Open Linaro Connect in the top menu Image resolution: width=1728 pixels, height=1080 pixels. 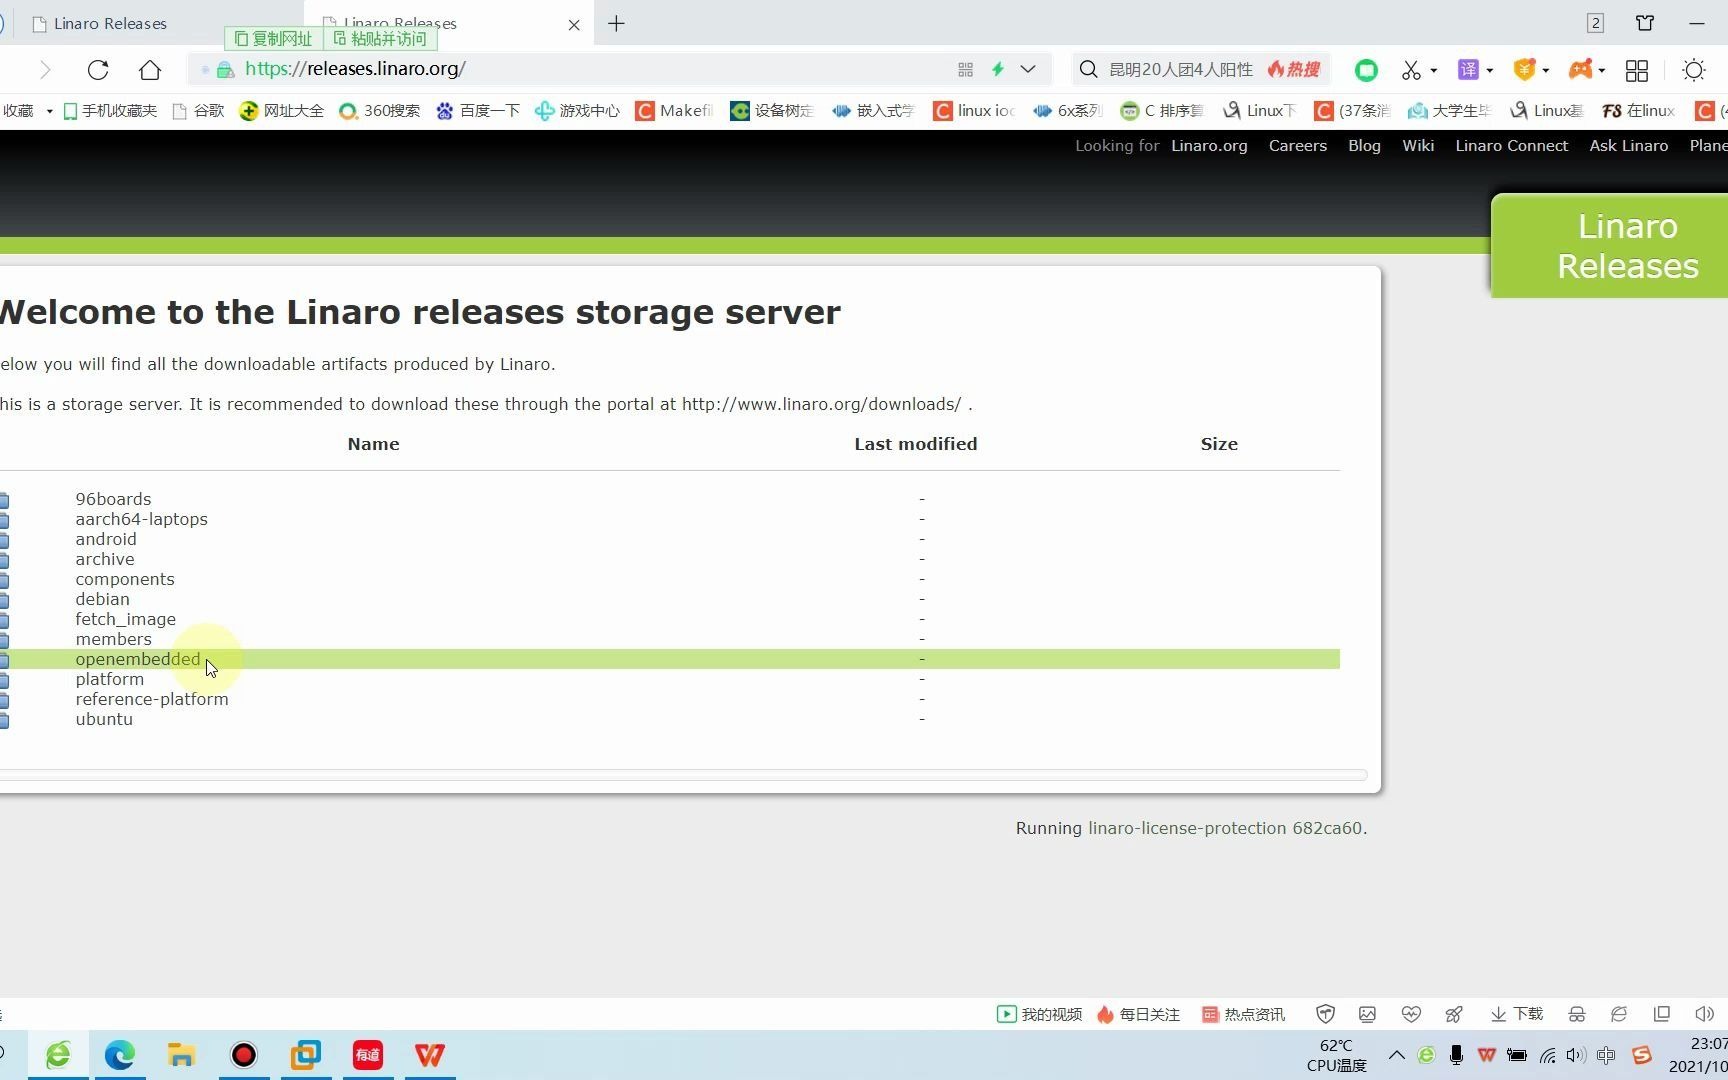click(x=1512, y=146)
